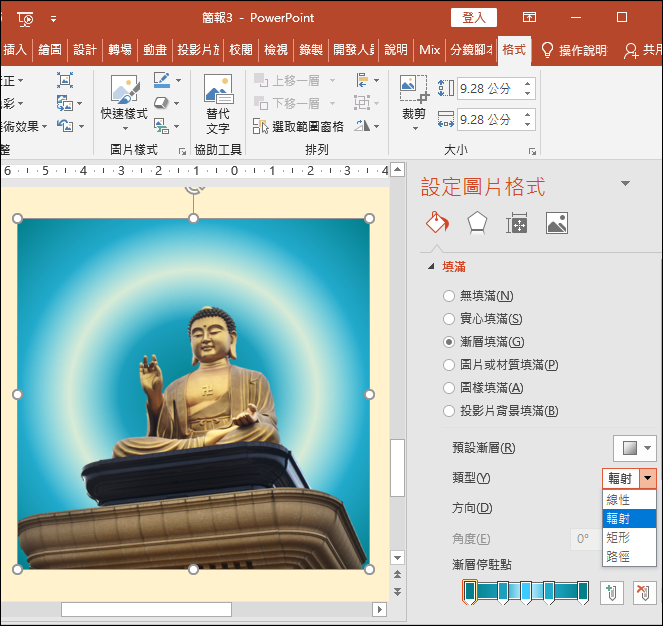Switch to the Transitions (轉場) tab

(120, 50)
